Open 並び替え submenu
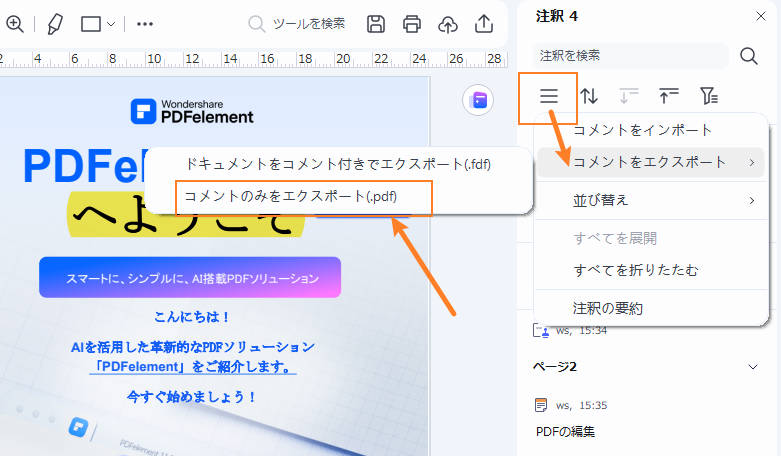 651,201
